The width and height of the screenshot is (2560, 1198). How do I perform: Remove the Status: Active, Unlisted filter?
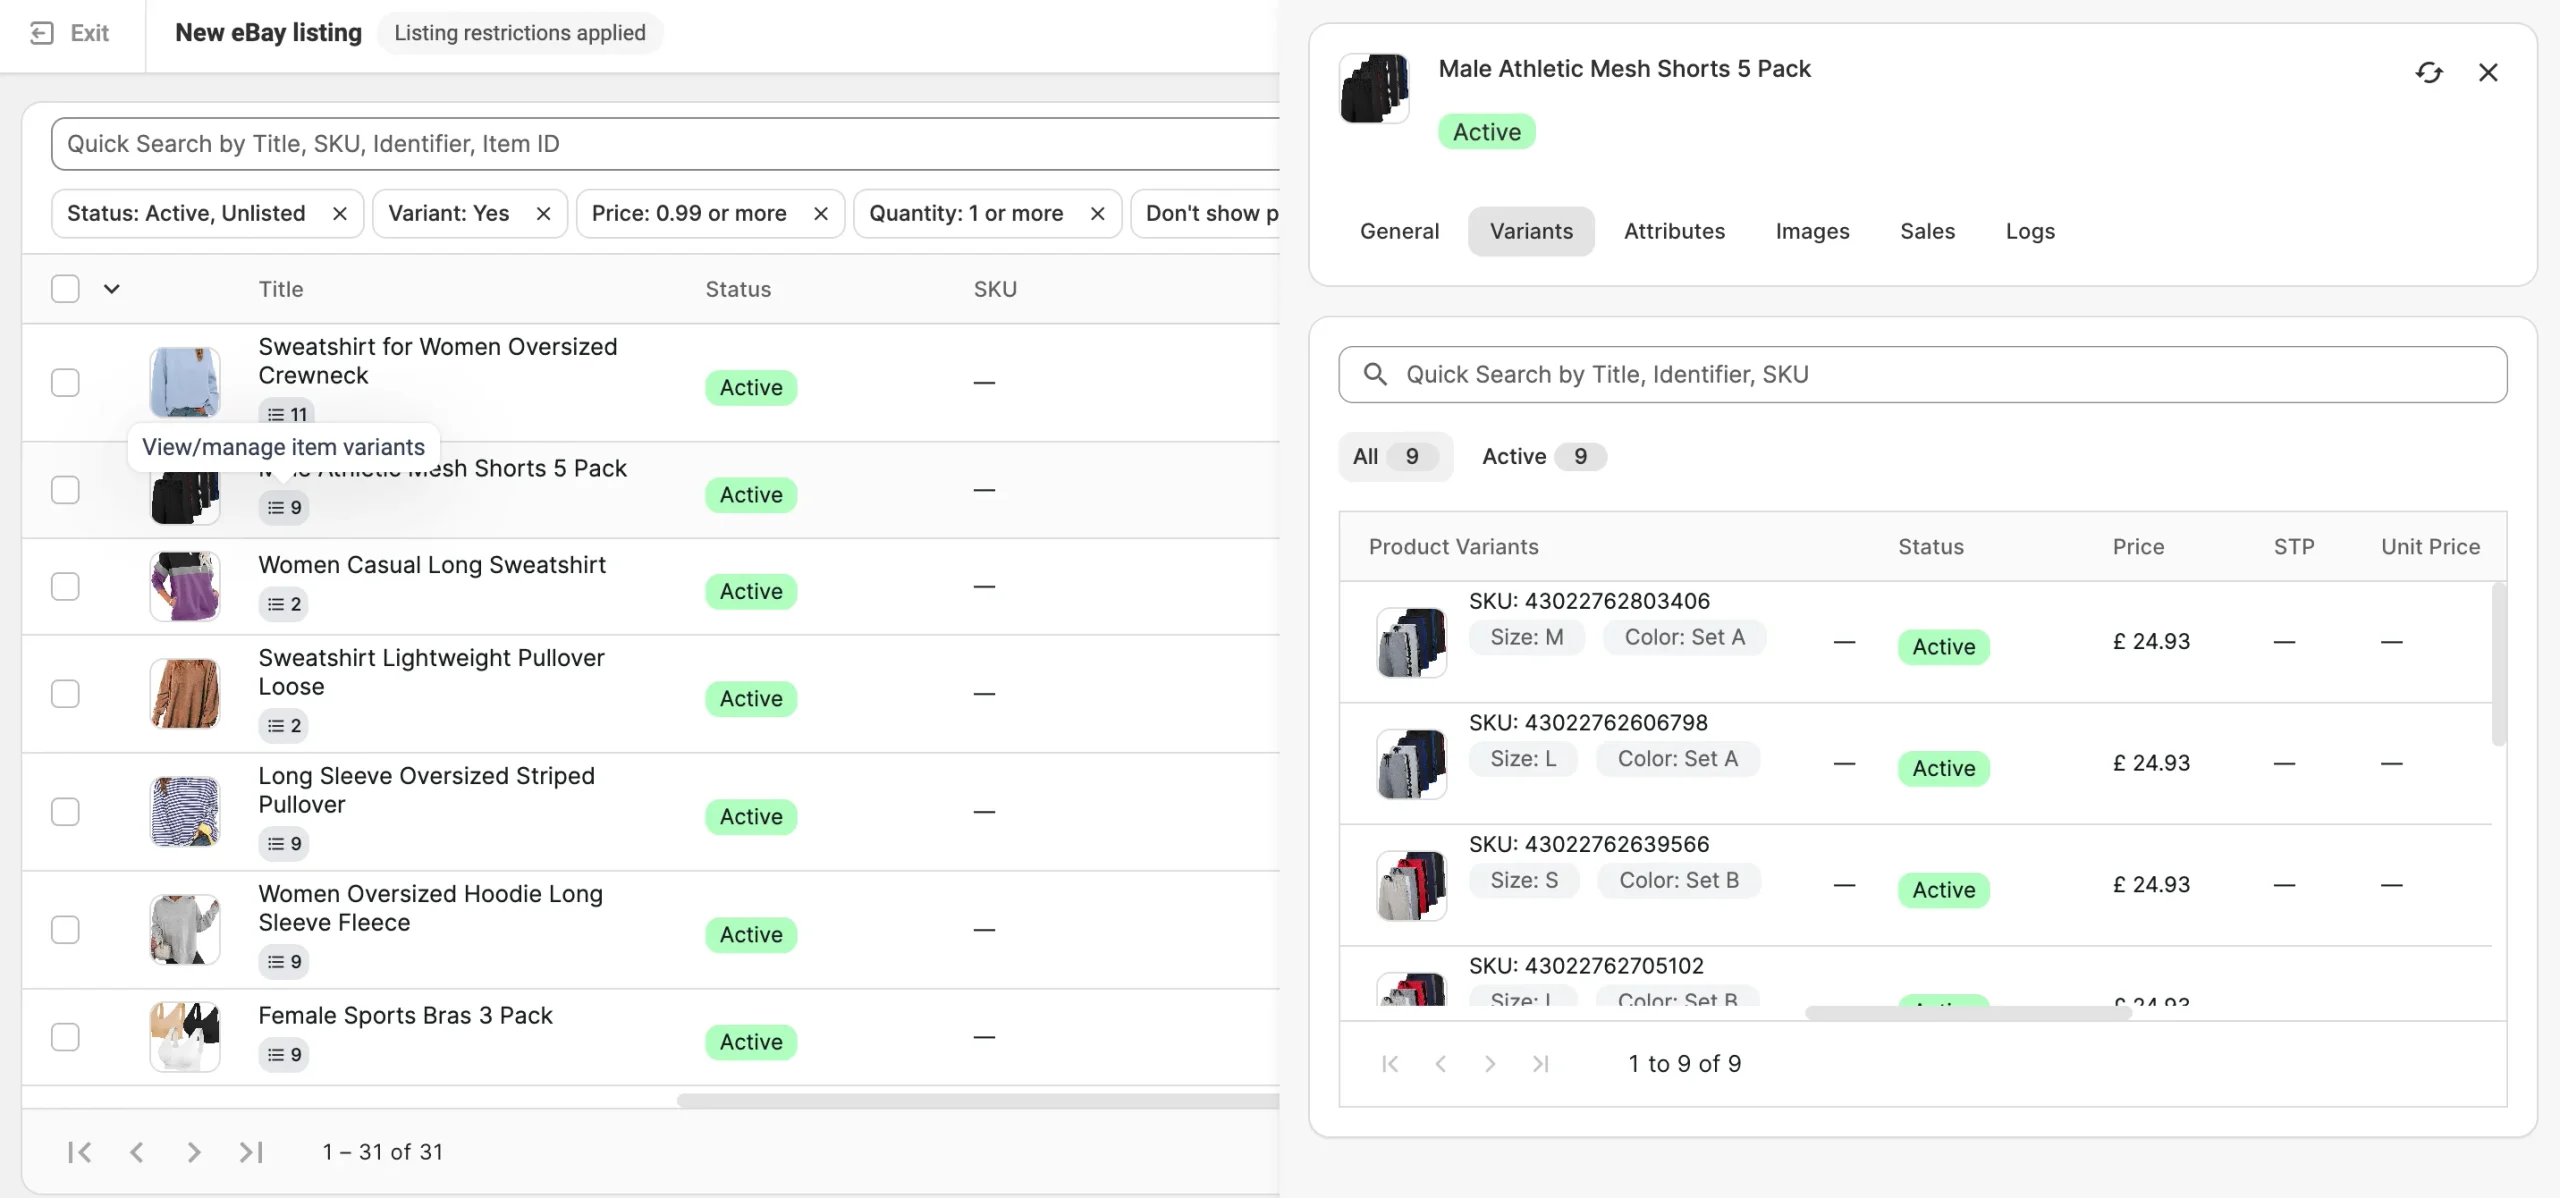coord(340,214)
